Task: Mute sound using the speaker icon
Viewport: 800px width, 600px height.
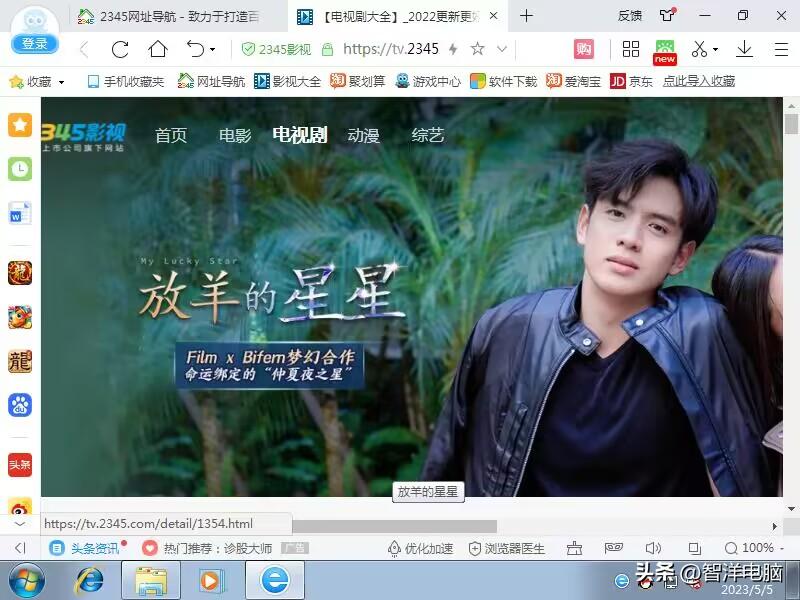Action: 653,548
